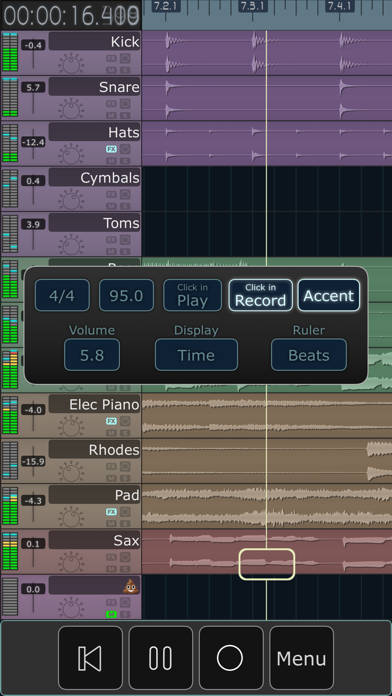Select the Sax track name

(x=95, y=540)
